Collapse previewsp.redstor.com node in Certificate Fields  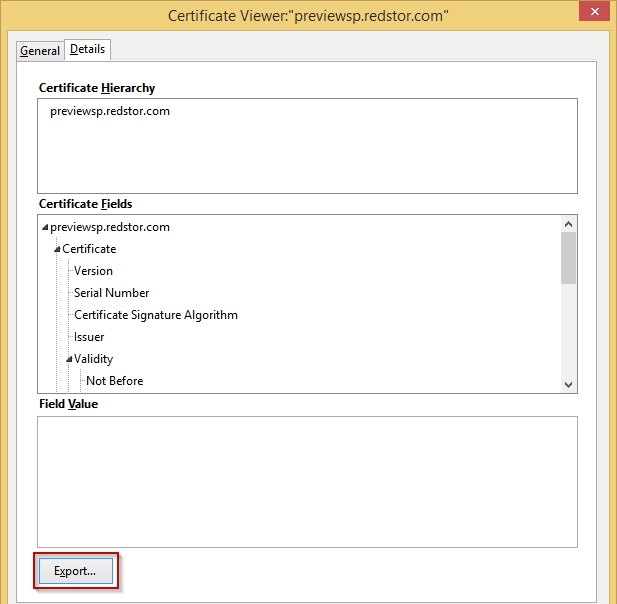pyautogui.click(x=45, y=227)
